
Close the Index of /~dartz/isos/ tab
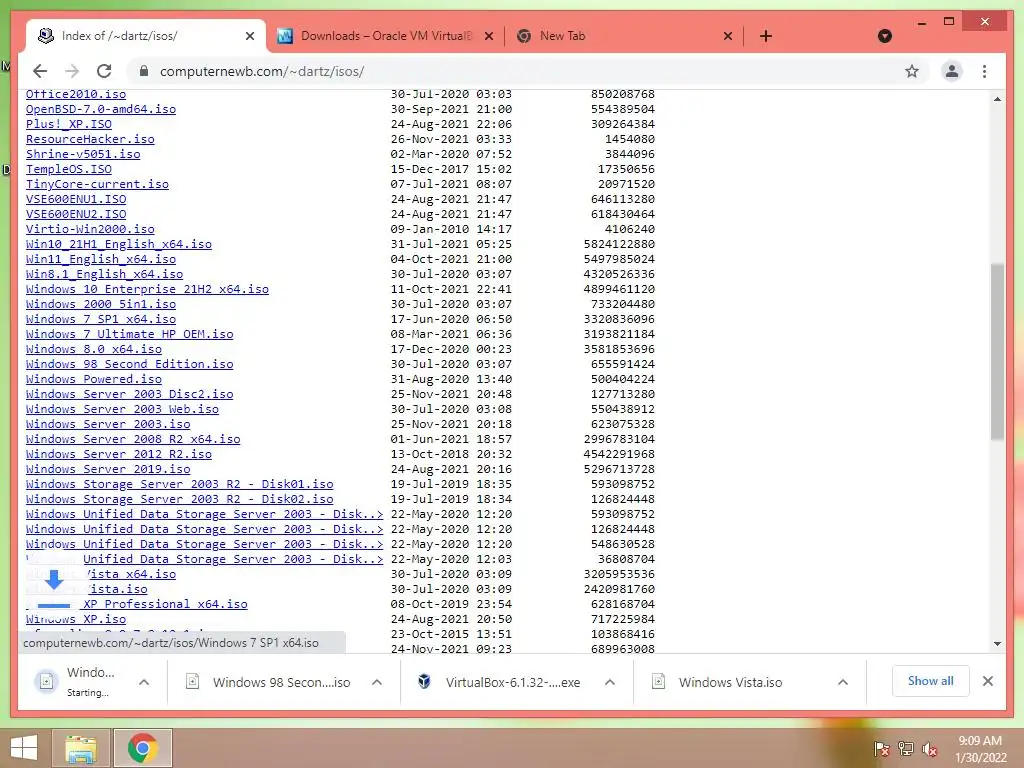click(249, 36)
